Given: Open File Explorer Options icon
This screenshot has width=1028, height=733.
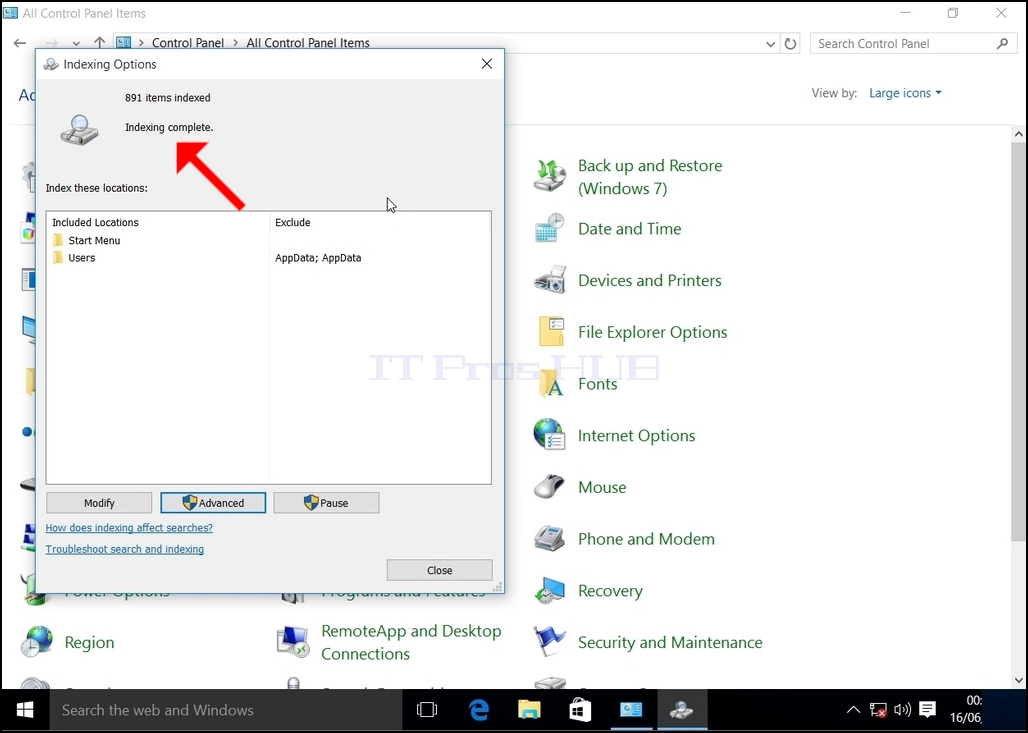Looking at the screenshot, I should [551, 332].
